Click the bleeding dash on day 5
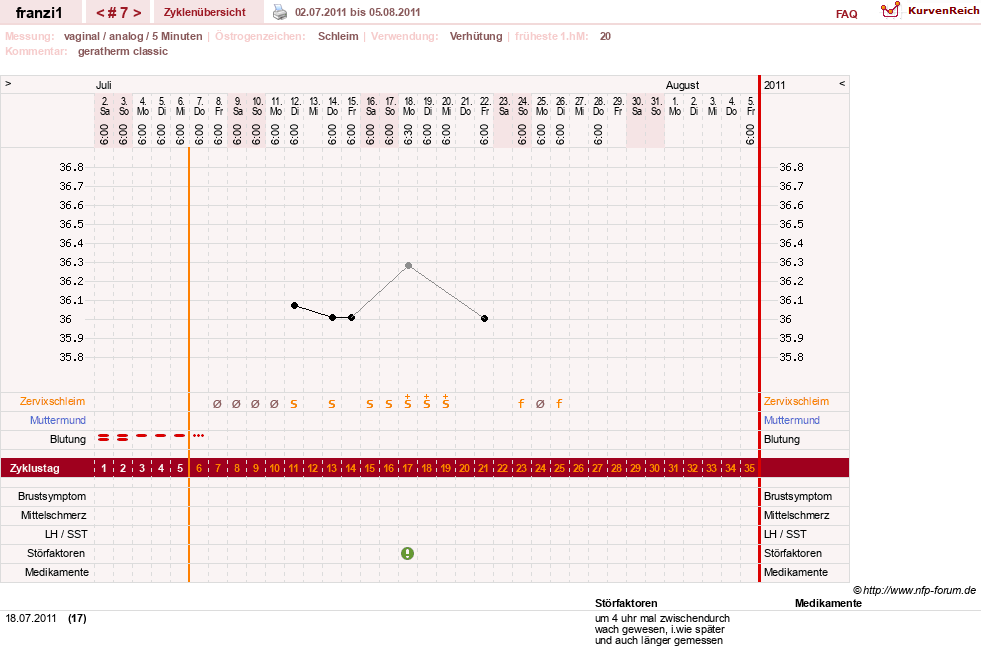981x670 pixels. [180, 435]
